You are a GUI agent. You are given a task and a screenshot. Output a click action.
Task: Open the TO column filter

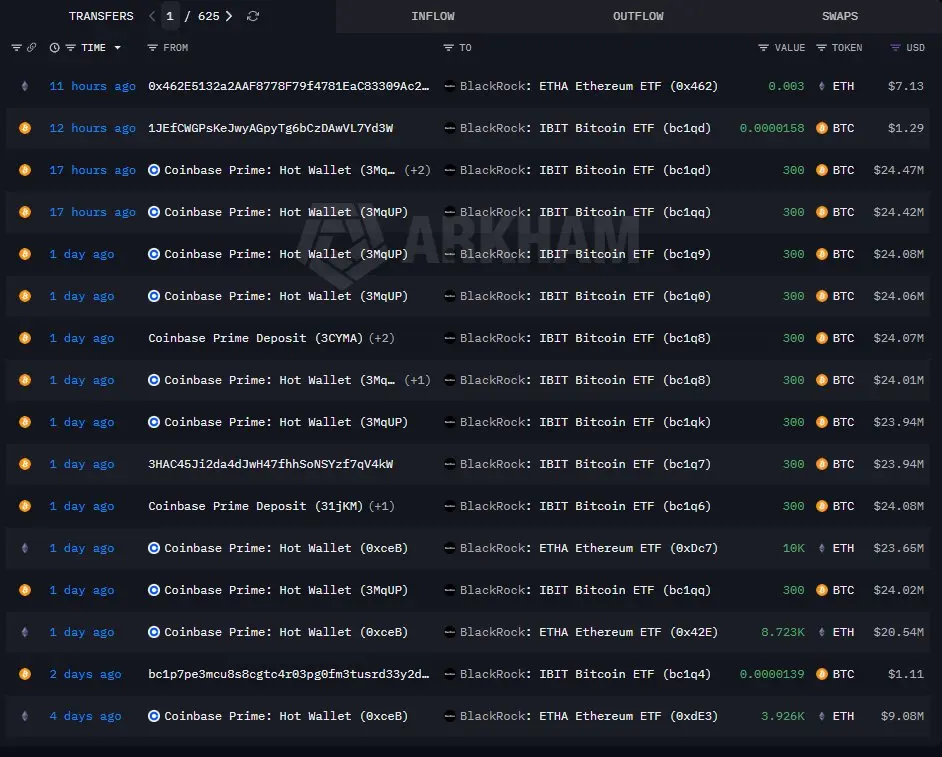(448, 47)
